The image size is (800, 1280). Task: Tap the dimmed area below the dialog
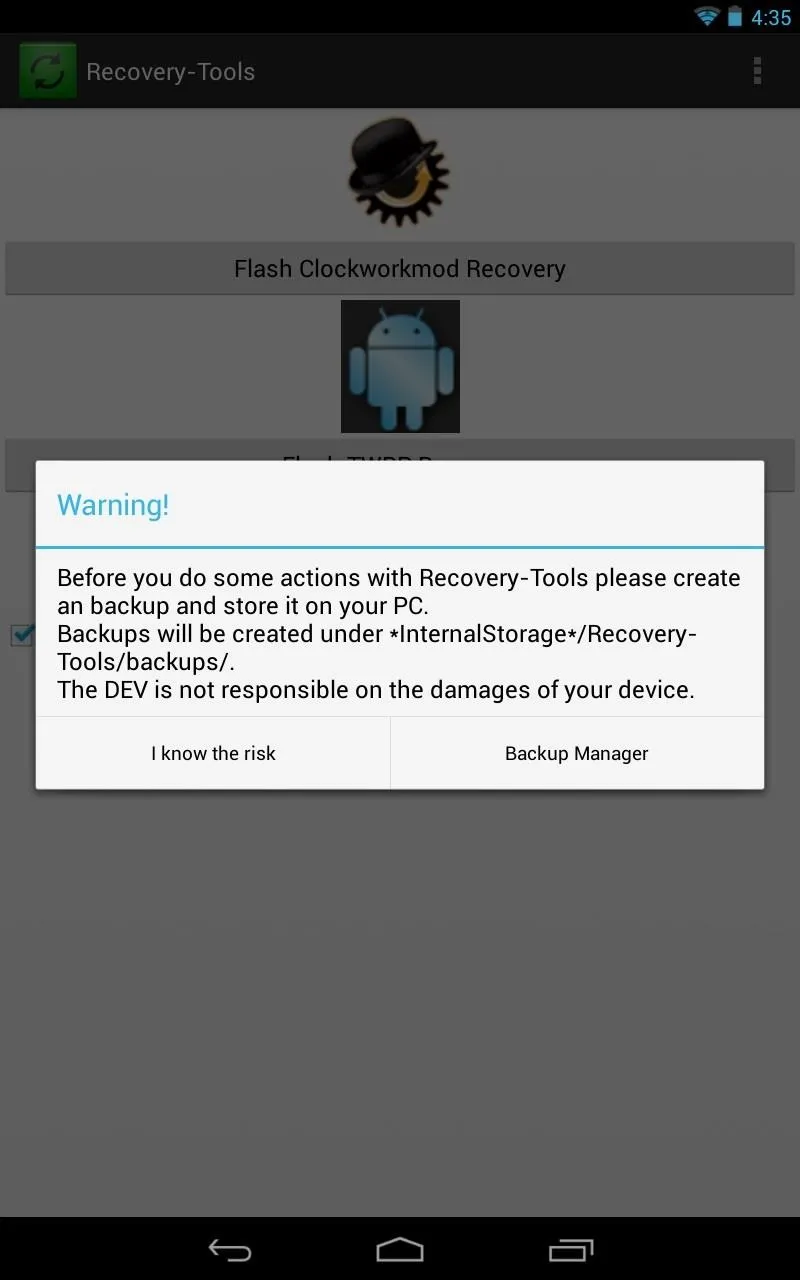tap(400, 1000)
